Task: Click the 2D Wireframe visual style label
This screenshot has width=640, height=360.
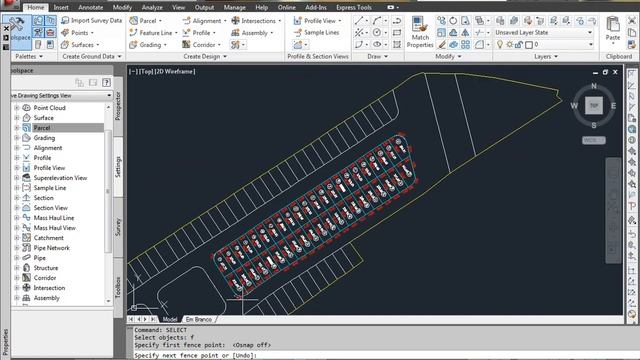Action: 176,71
